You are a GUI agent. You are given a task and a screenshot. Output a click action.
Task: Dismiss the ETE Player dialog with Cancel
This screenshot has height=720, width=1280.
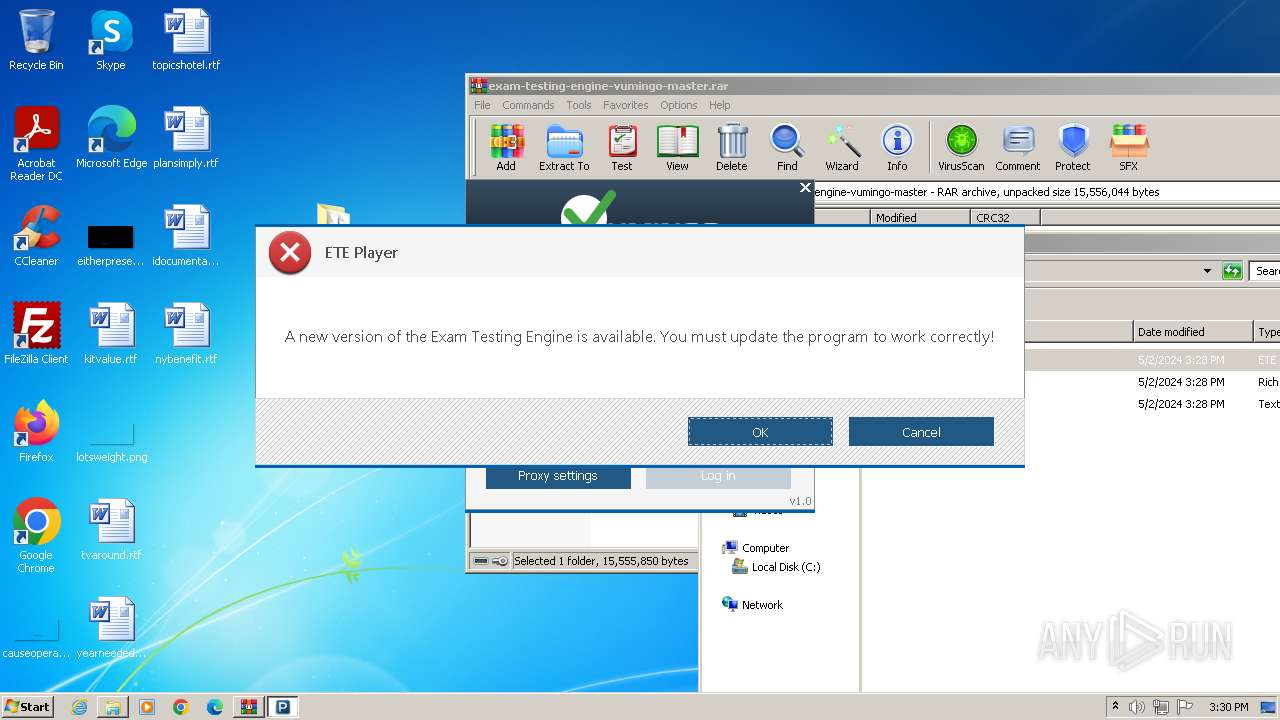tap(921, 432)
